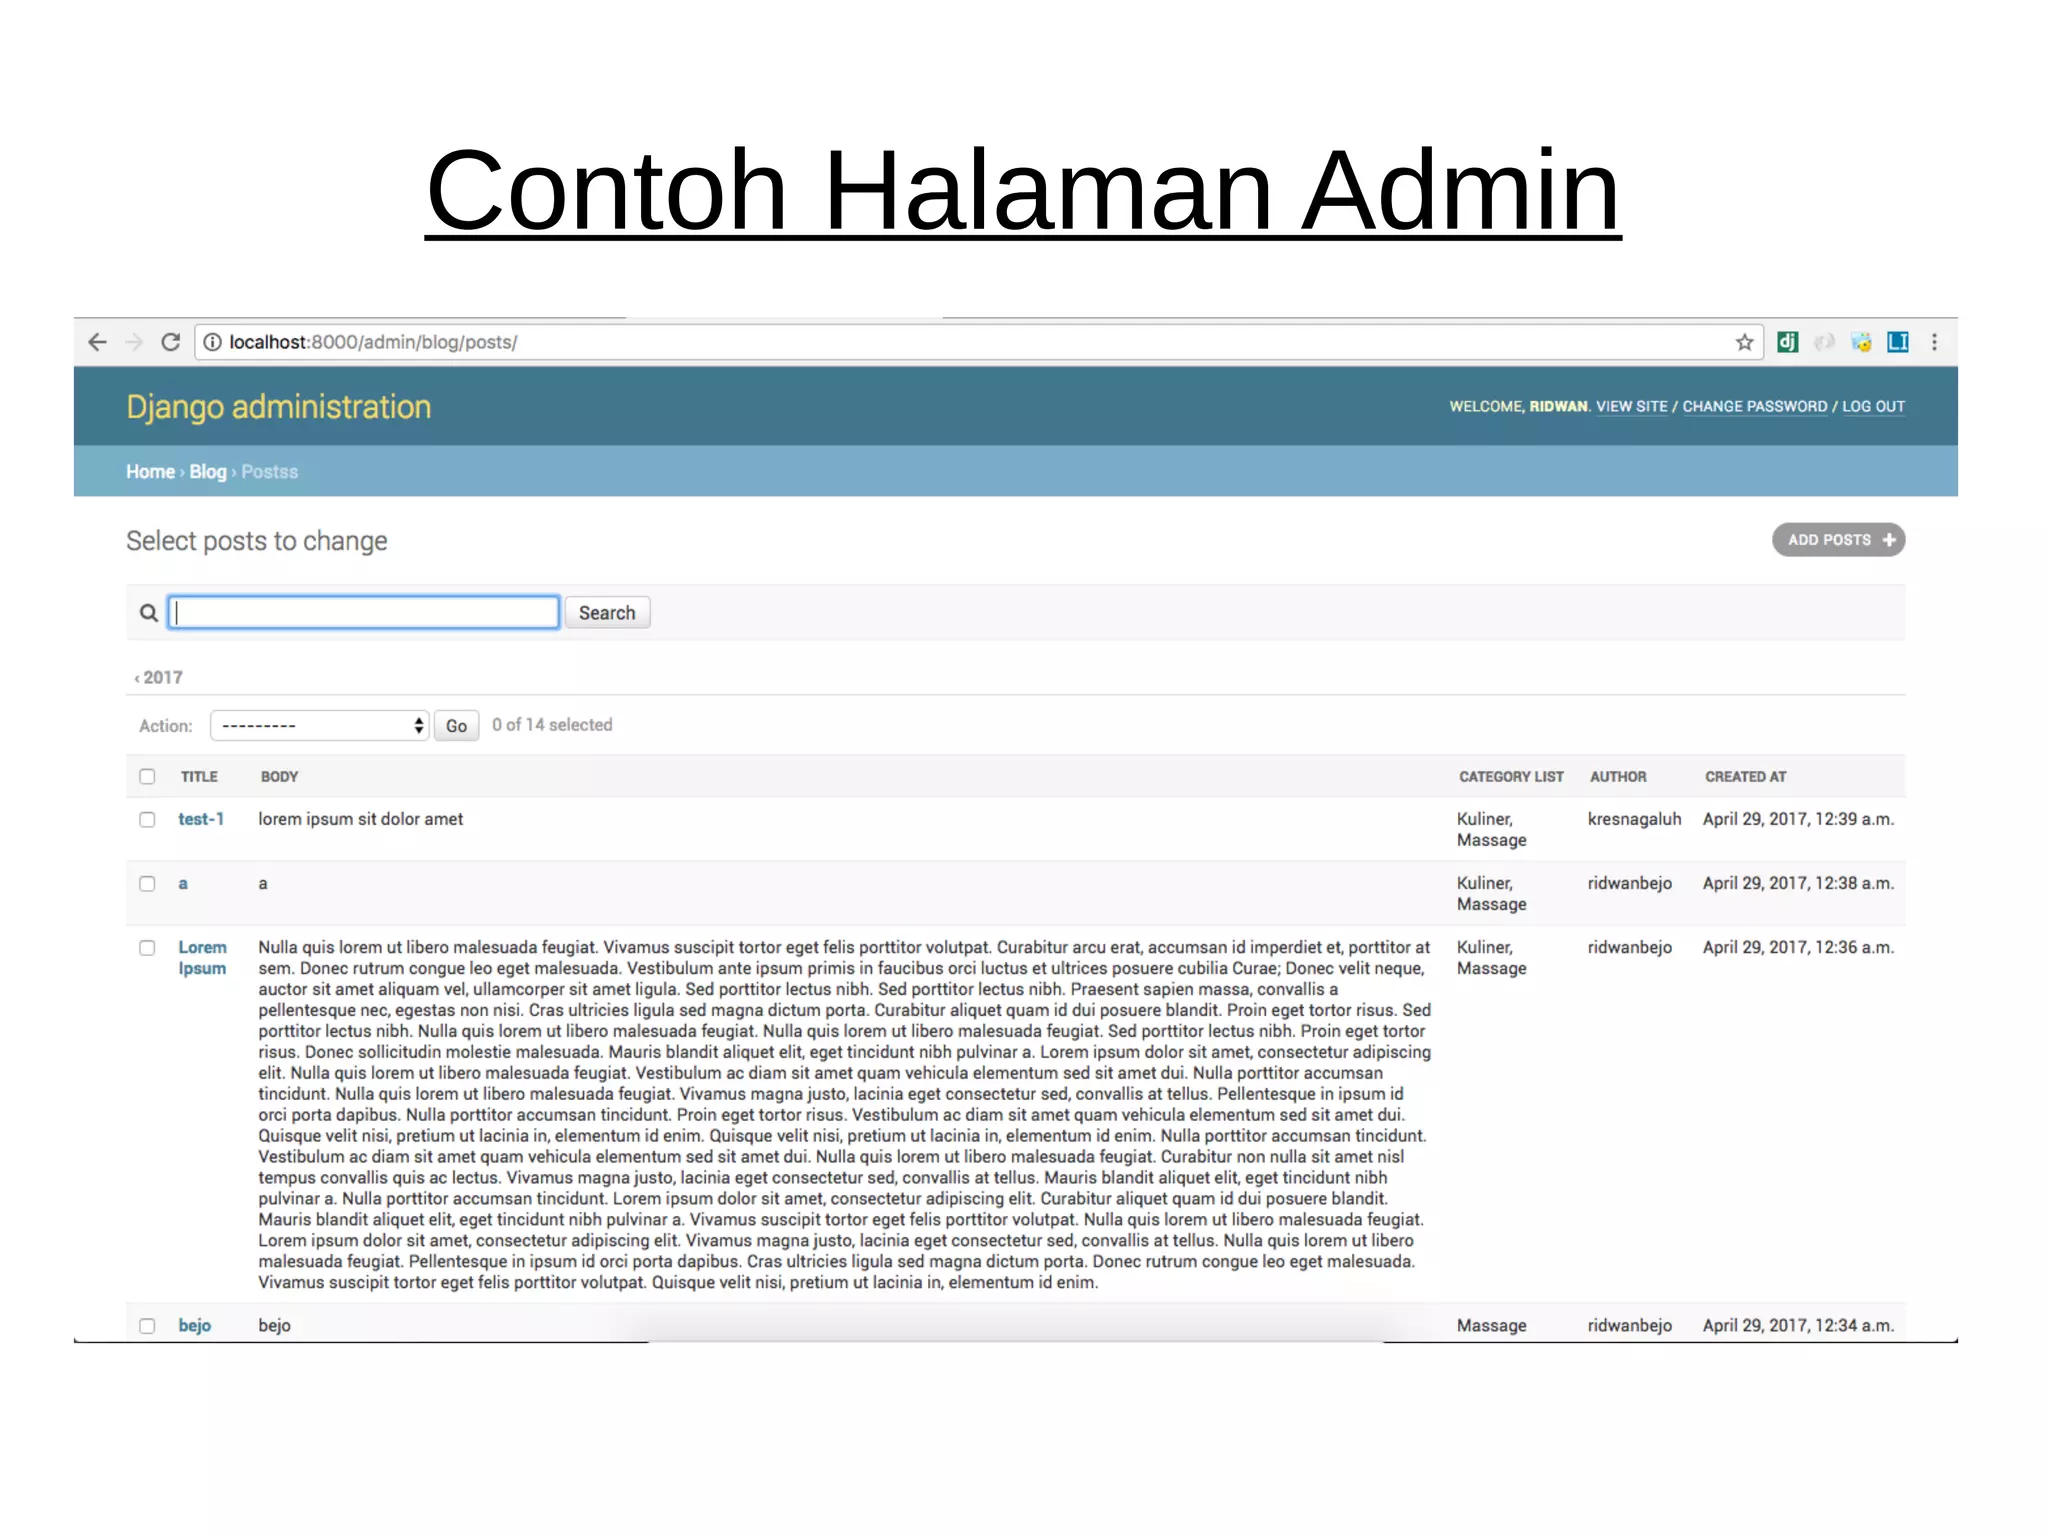Click the ridwanbejo author in bejo row
This screenshot has width=2048, height=1535.
click(1629, 1325)
